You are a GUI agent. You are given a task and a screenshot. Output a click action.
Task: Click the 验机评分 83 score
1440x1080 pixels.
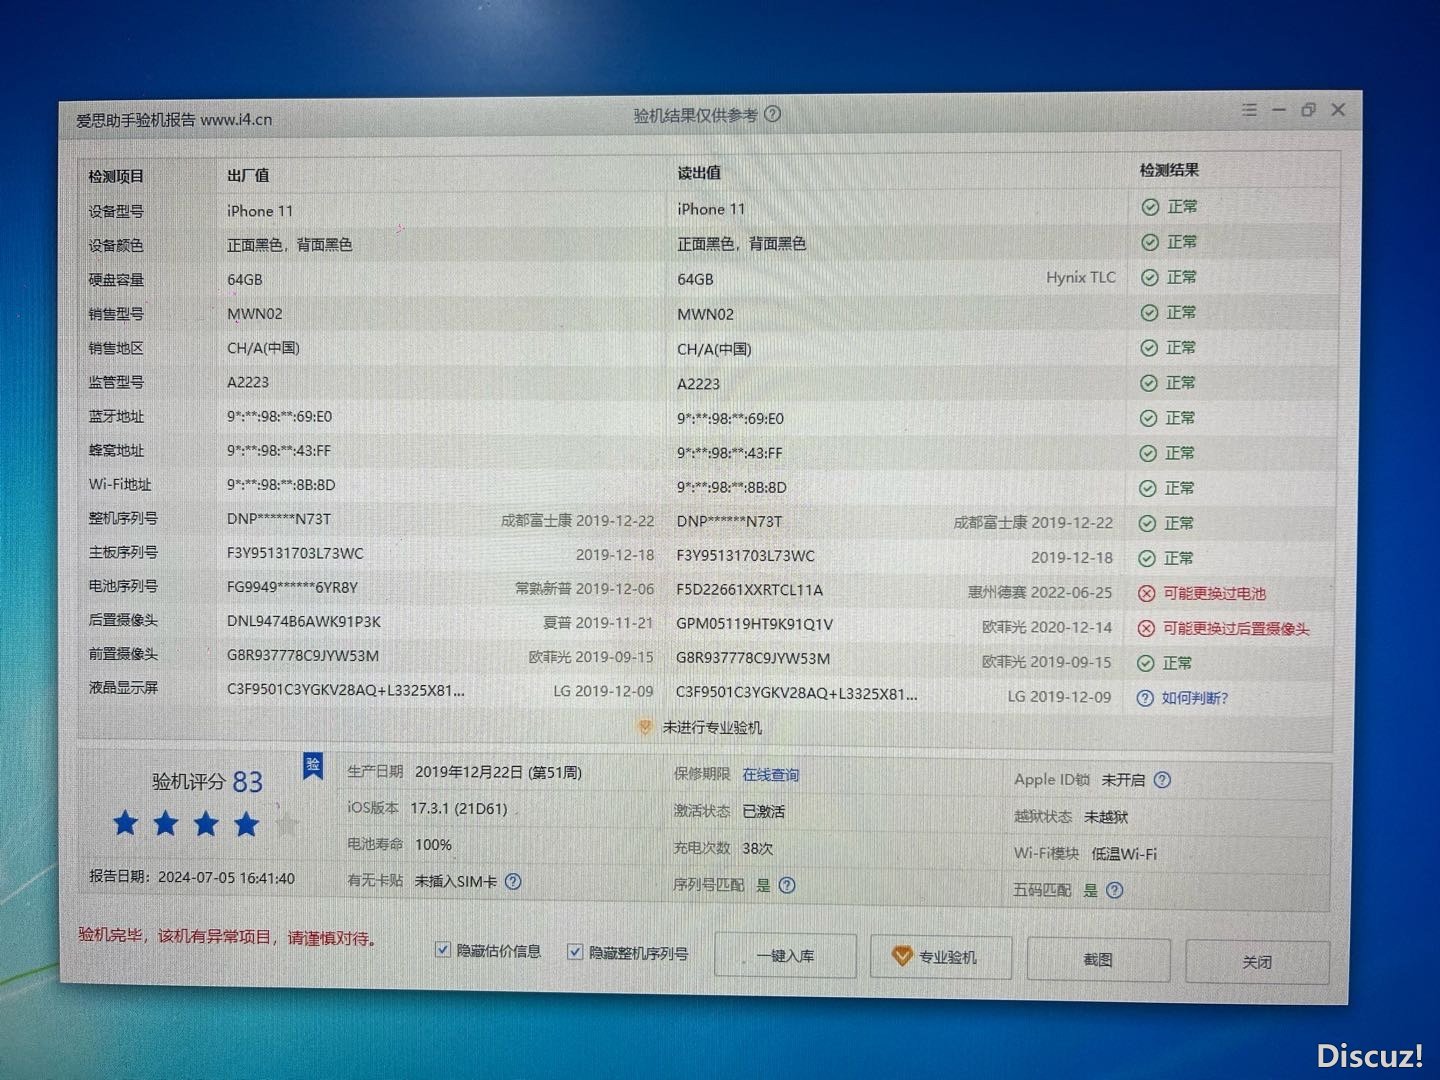[207, 781]
